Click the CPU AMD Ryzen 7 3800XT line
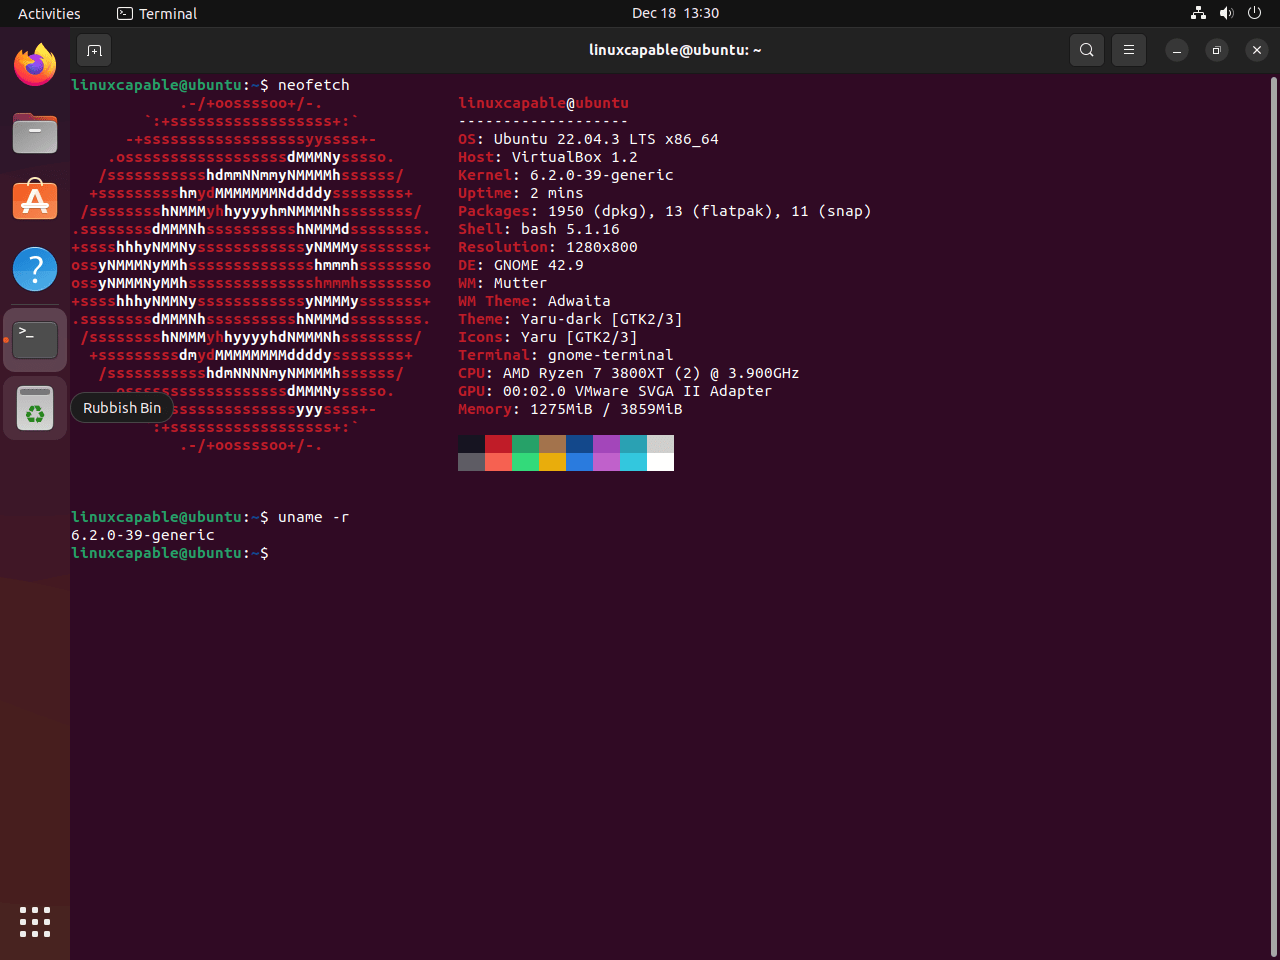The height and width of the screenshot is (960, 1280). tap(628, 373)
